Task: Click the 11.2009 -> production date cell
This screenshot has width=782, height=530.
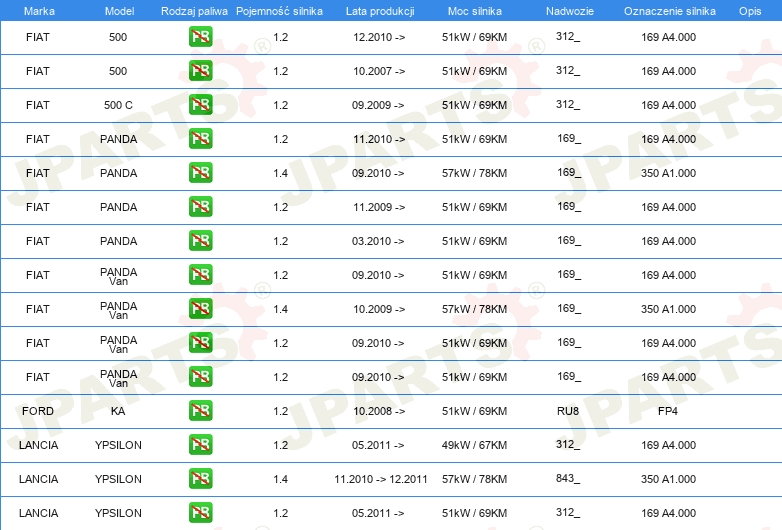Action: click(379, 207)
